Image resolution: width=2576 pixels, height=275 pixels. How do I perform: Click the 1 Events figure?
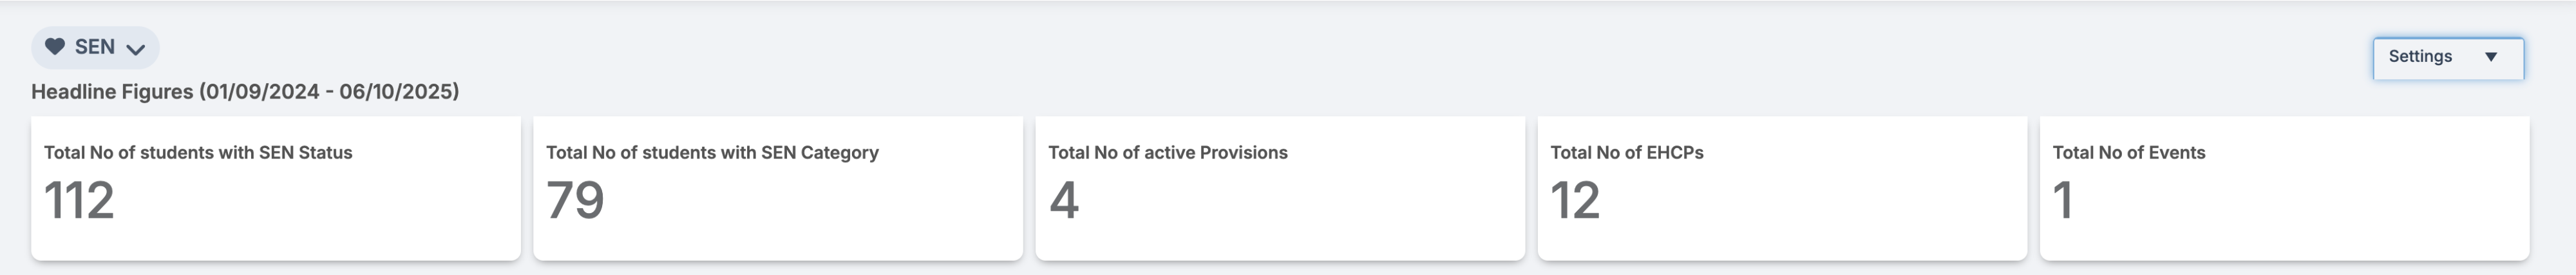click(x=2062, y=200)
